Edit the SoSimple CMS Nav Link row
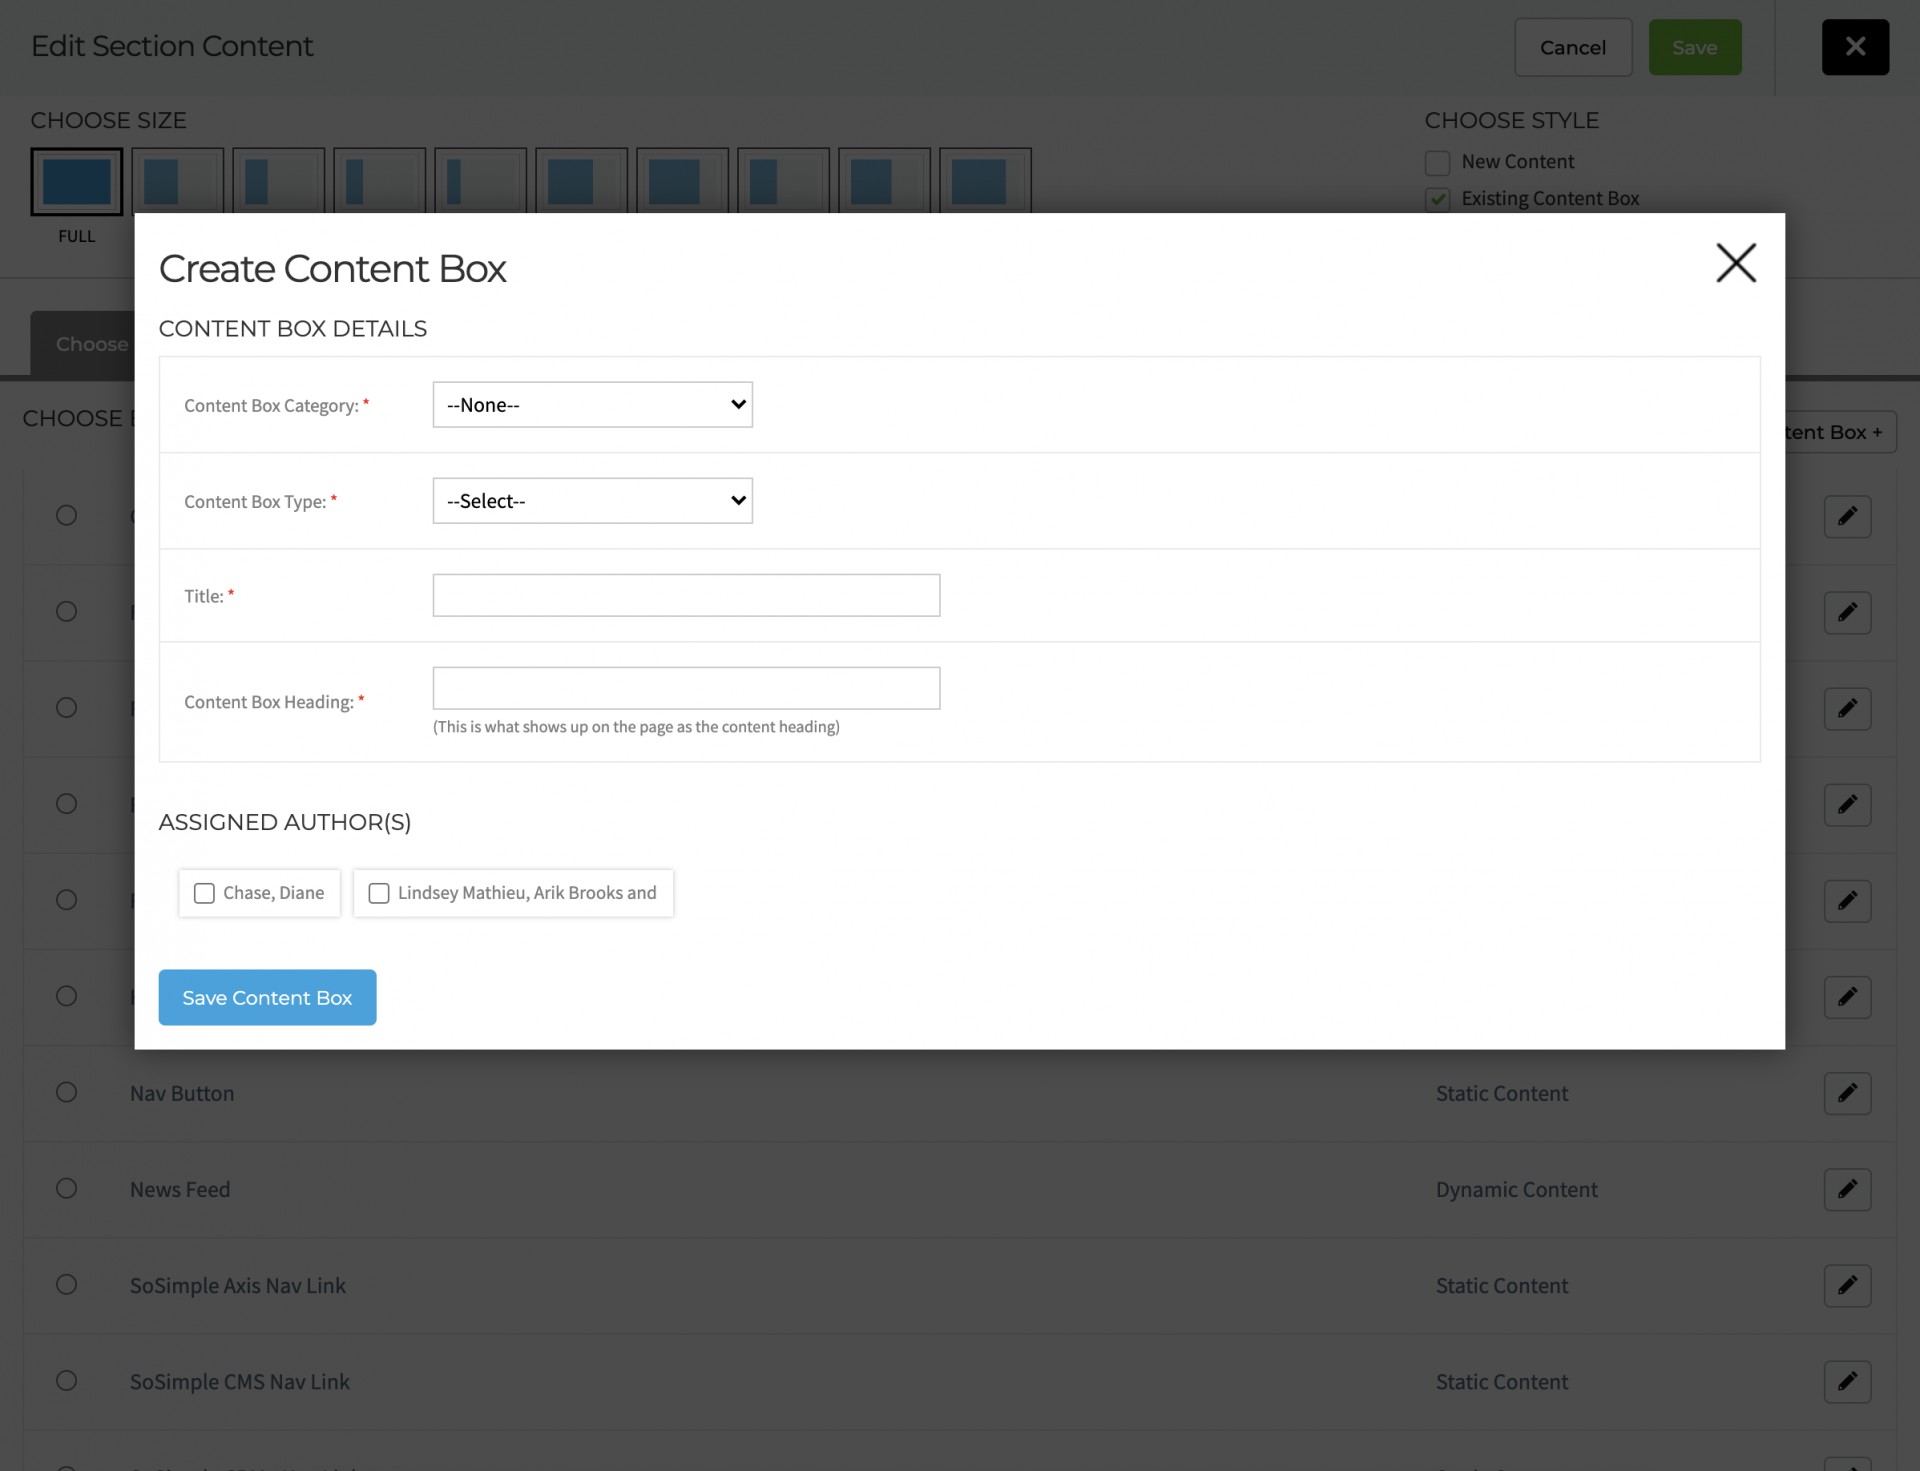 1846,1381
